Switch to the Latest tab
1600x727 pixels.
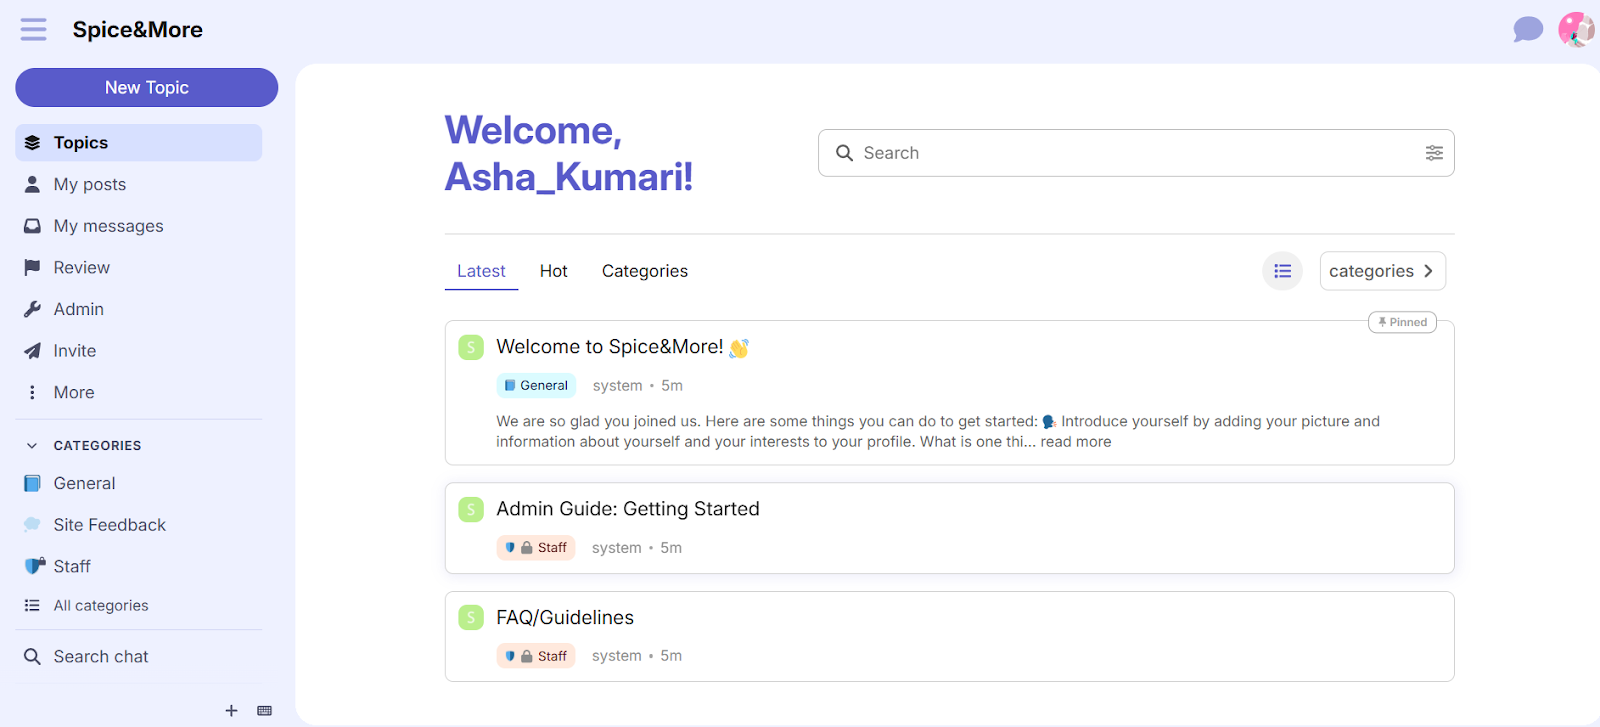click(481, 271)
